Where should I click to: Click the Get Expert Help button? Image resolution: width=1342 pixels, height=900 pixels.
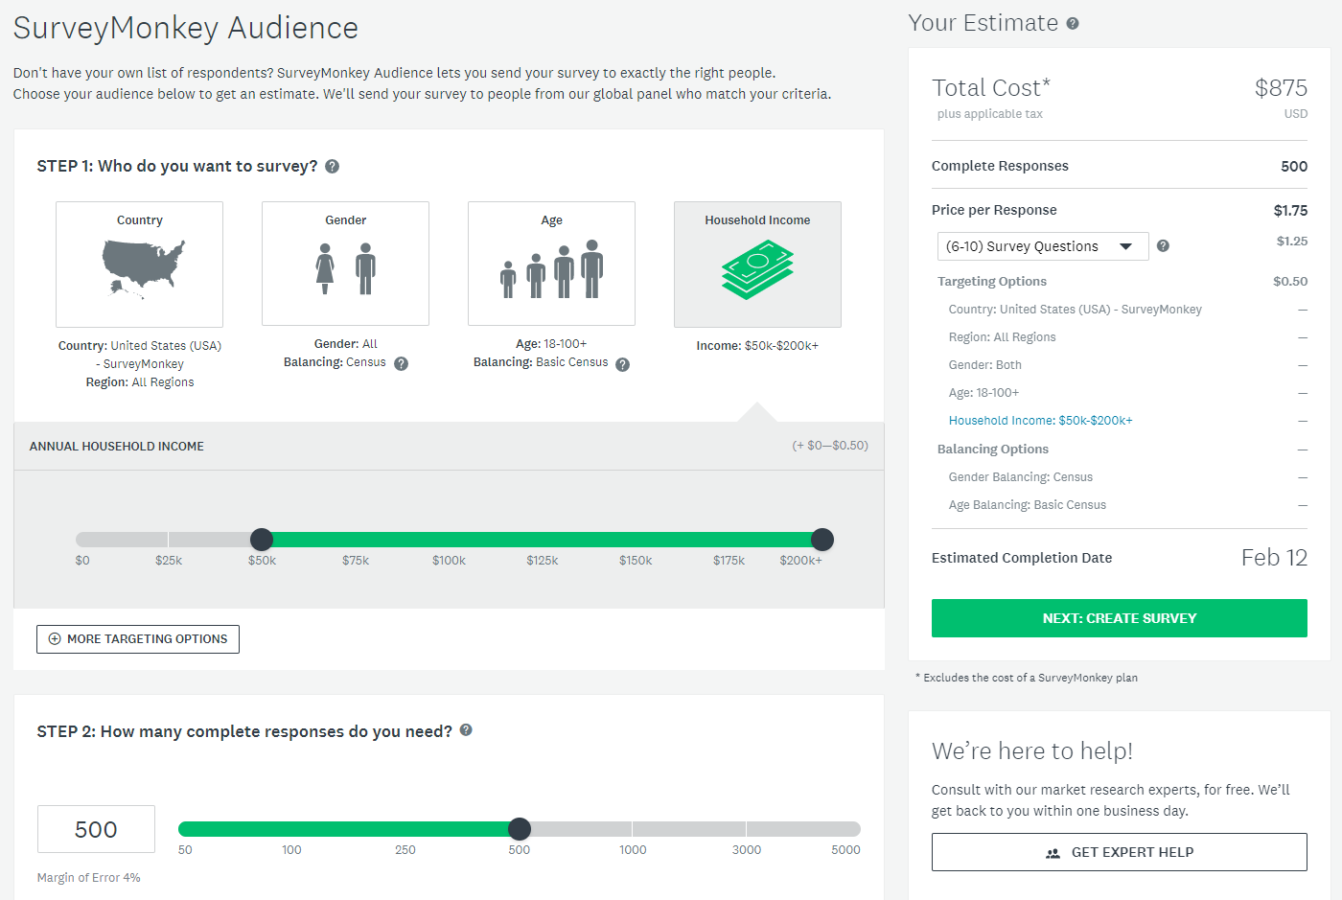click(x=1119, y=852)
